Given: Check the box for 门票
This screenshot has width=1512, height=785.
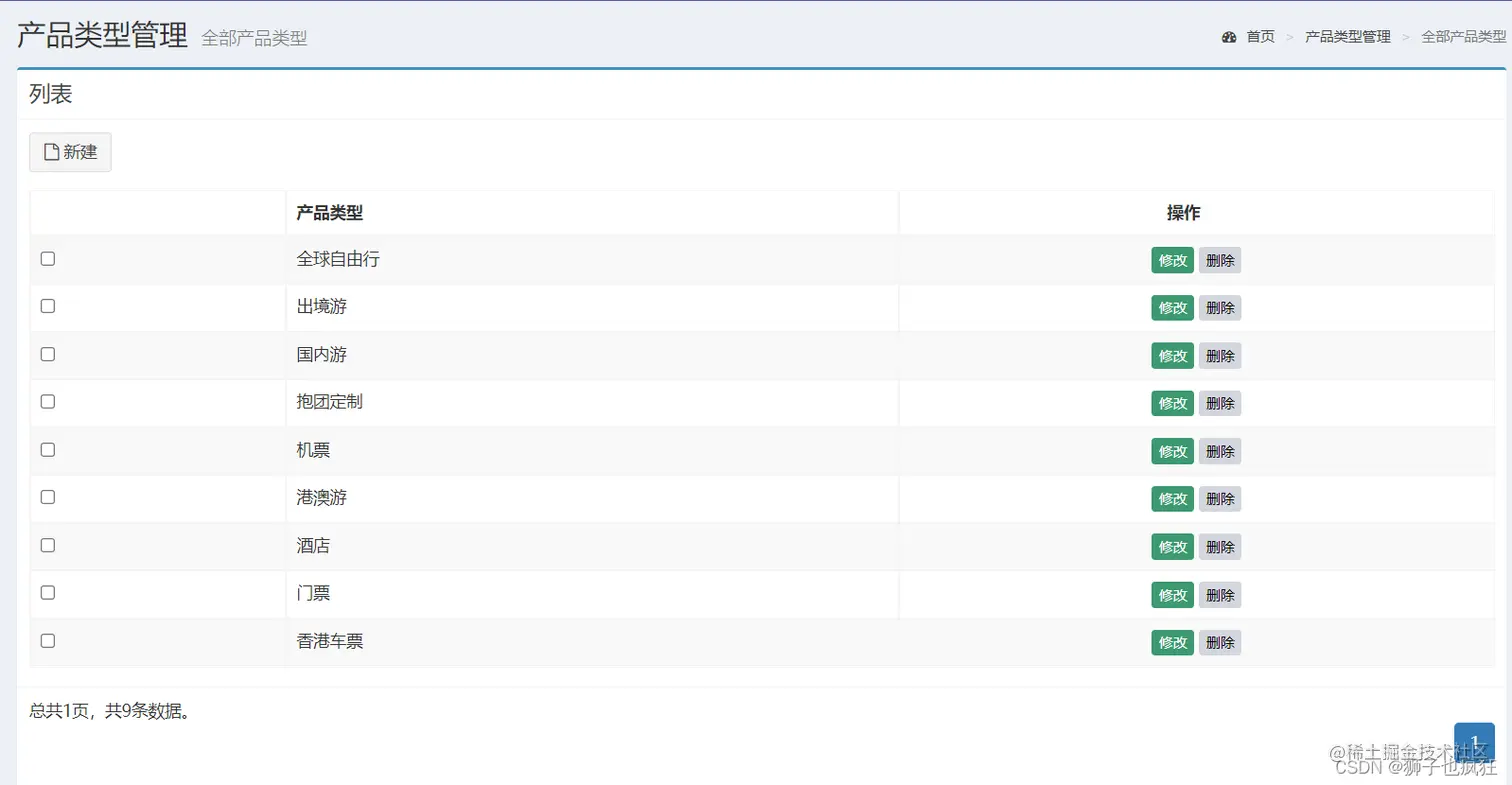Looking at the screenshot, I should click(x=48, y=593).
